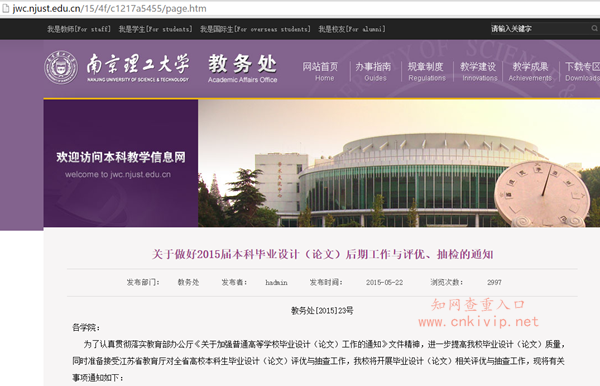
Task: Click the page icon beside the URL
Action: pos(5,8)
